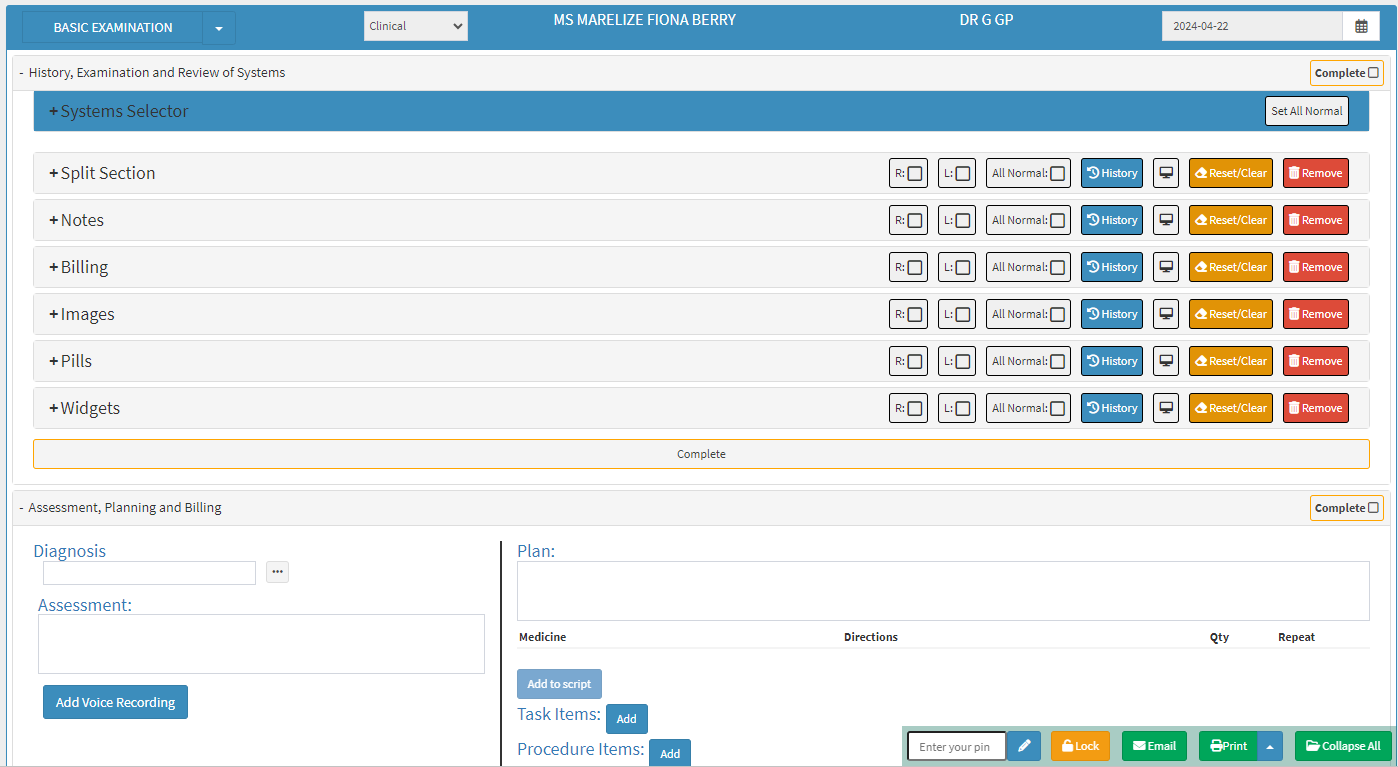
Task: Click the monitor icon in Split Section row
Action: click(1165, 173)
